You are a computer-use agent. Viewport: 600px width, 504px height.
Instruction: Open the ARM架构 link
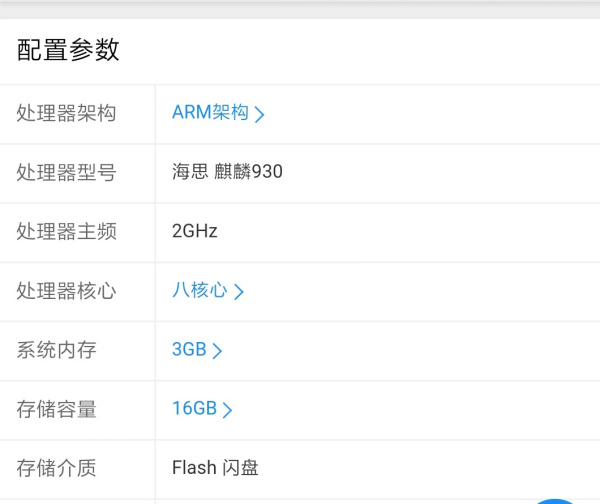click(210, 113)
